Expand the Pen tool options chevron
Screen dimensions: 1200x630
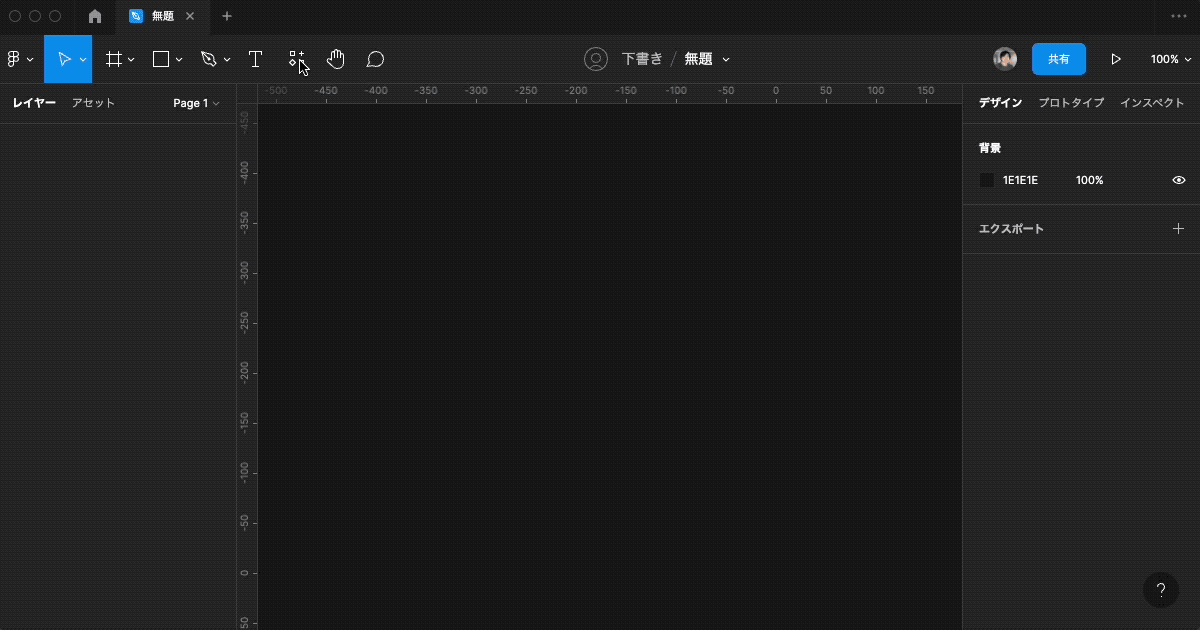[x=227, y=59]
